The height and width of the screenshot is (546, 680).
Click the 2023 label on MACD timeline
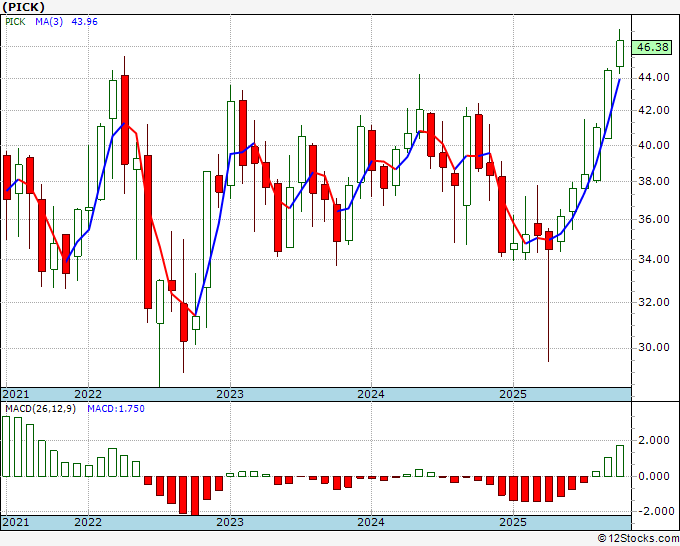point(230,522)
